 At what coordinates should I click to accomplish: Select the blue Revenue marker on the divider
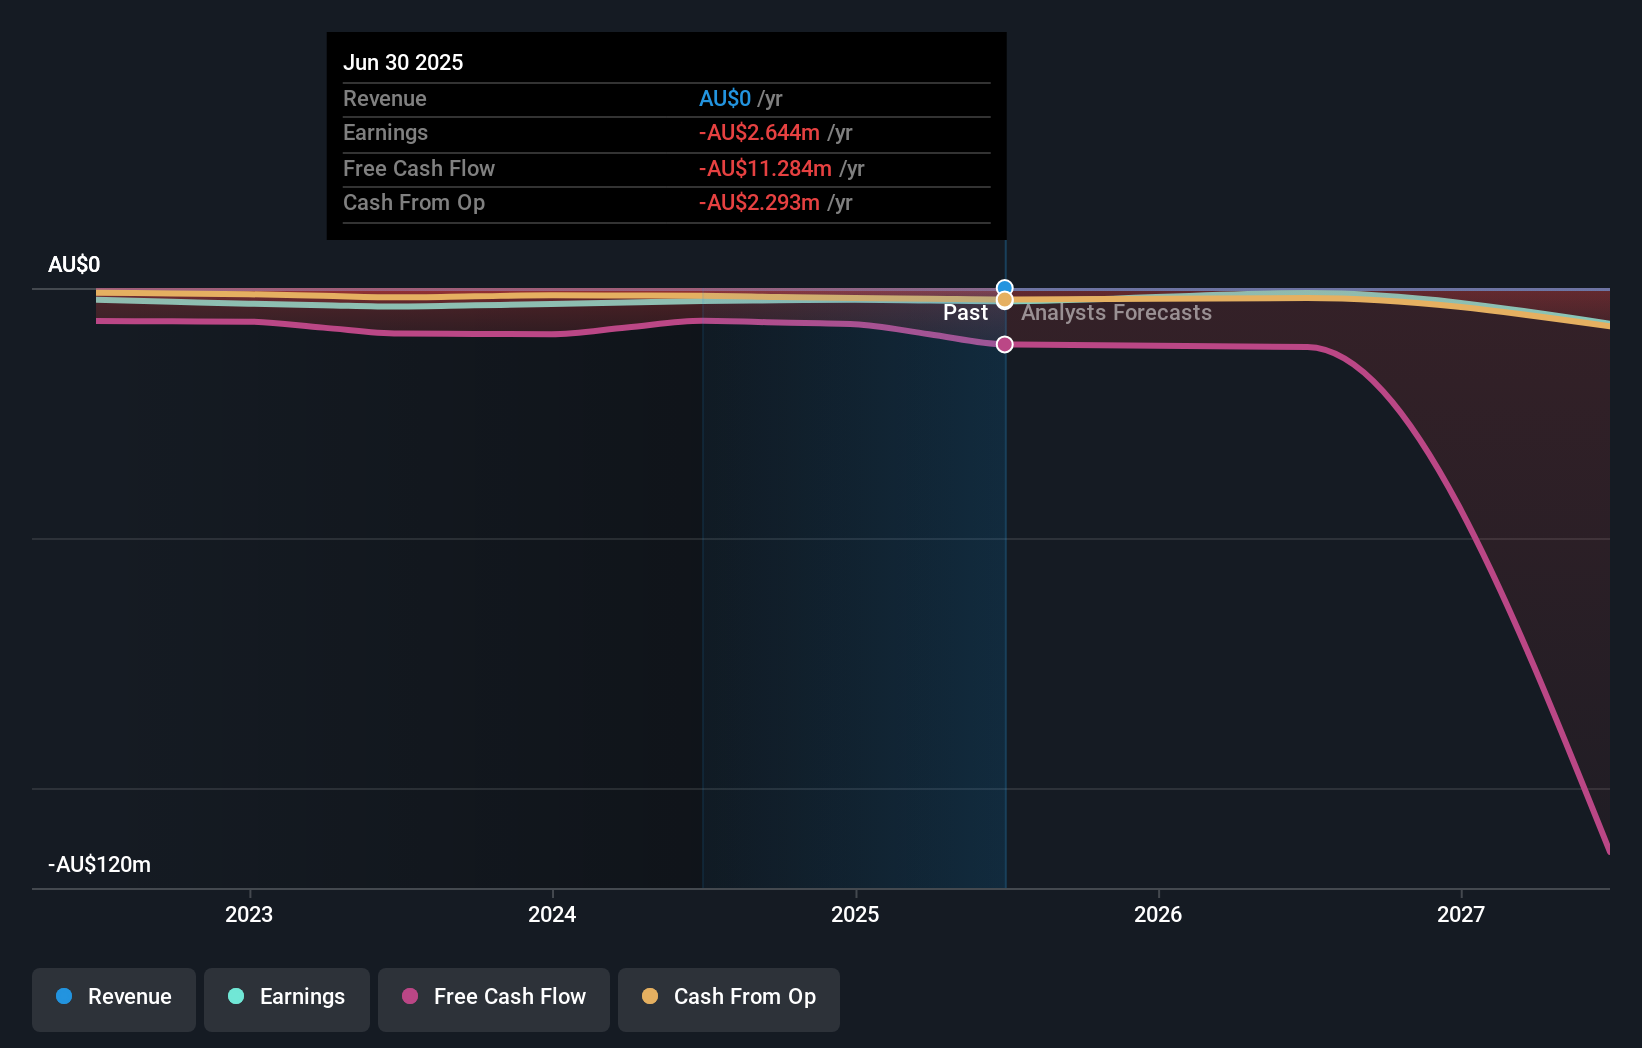[1004, 285]
